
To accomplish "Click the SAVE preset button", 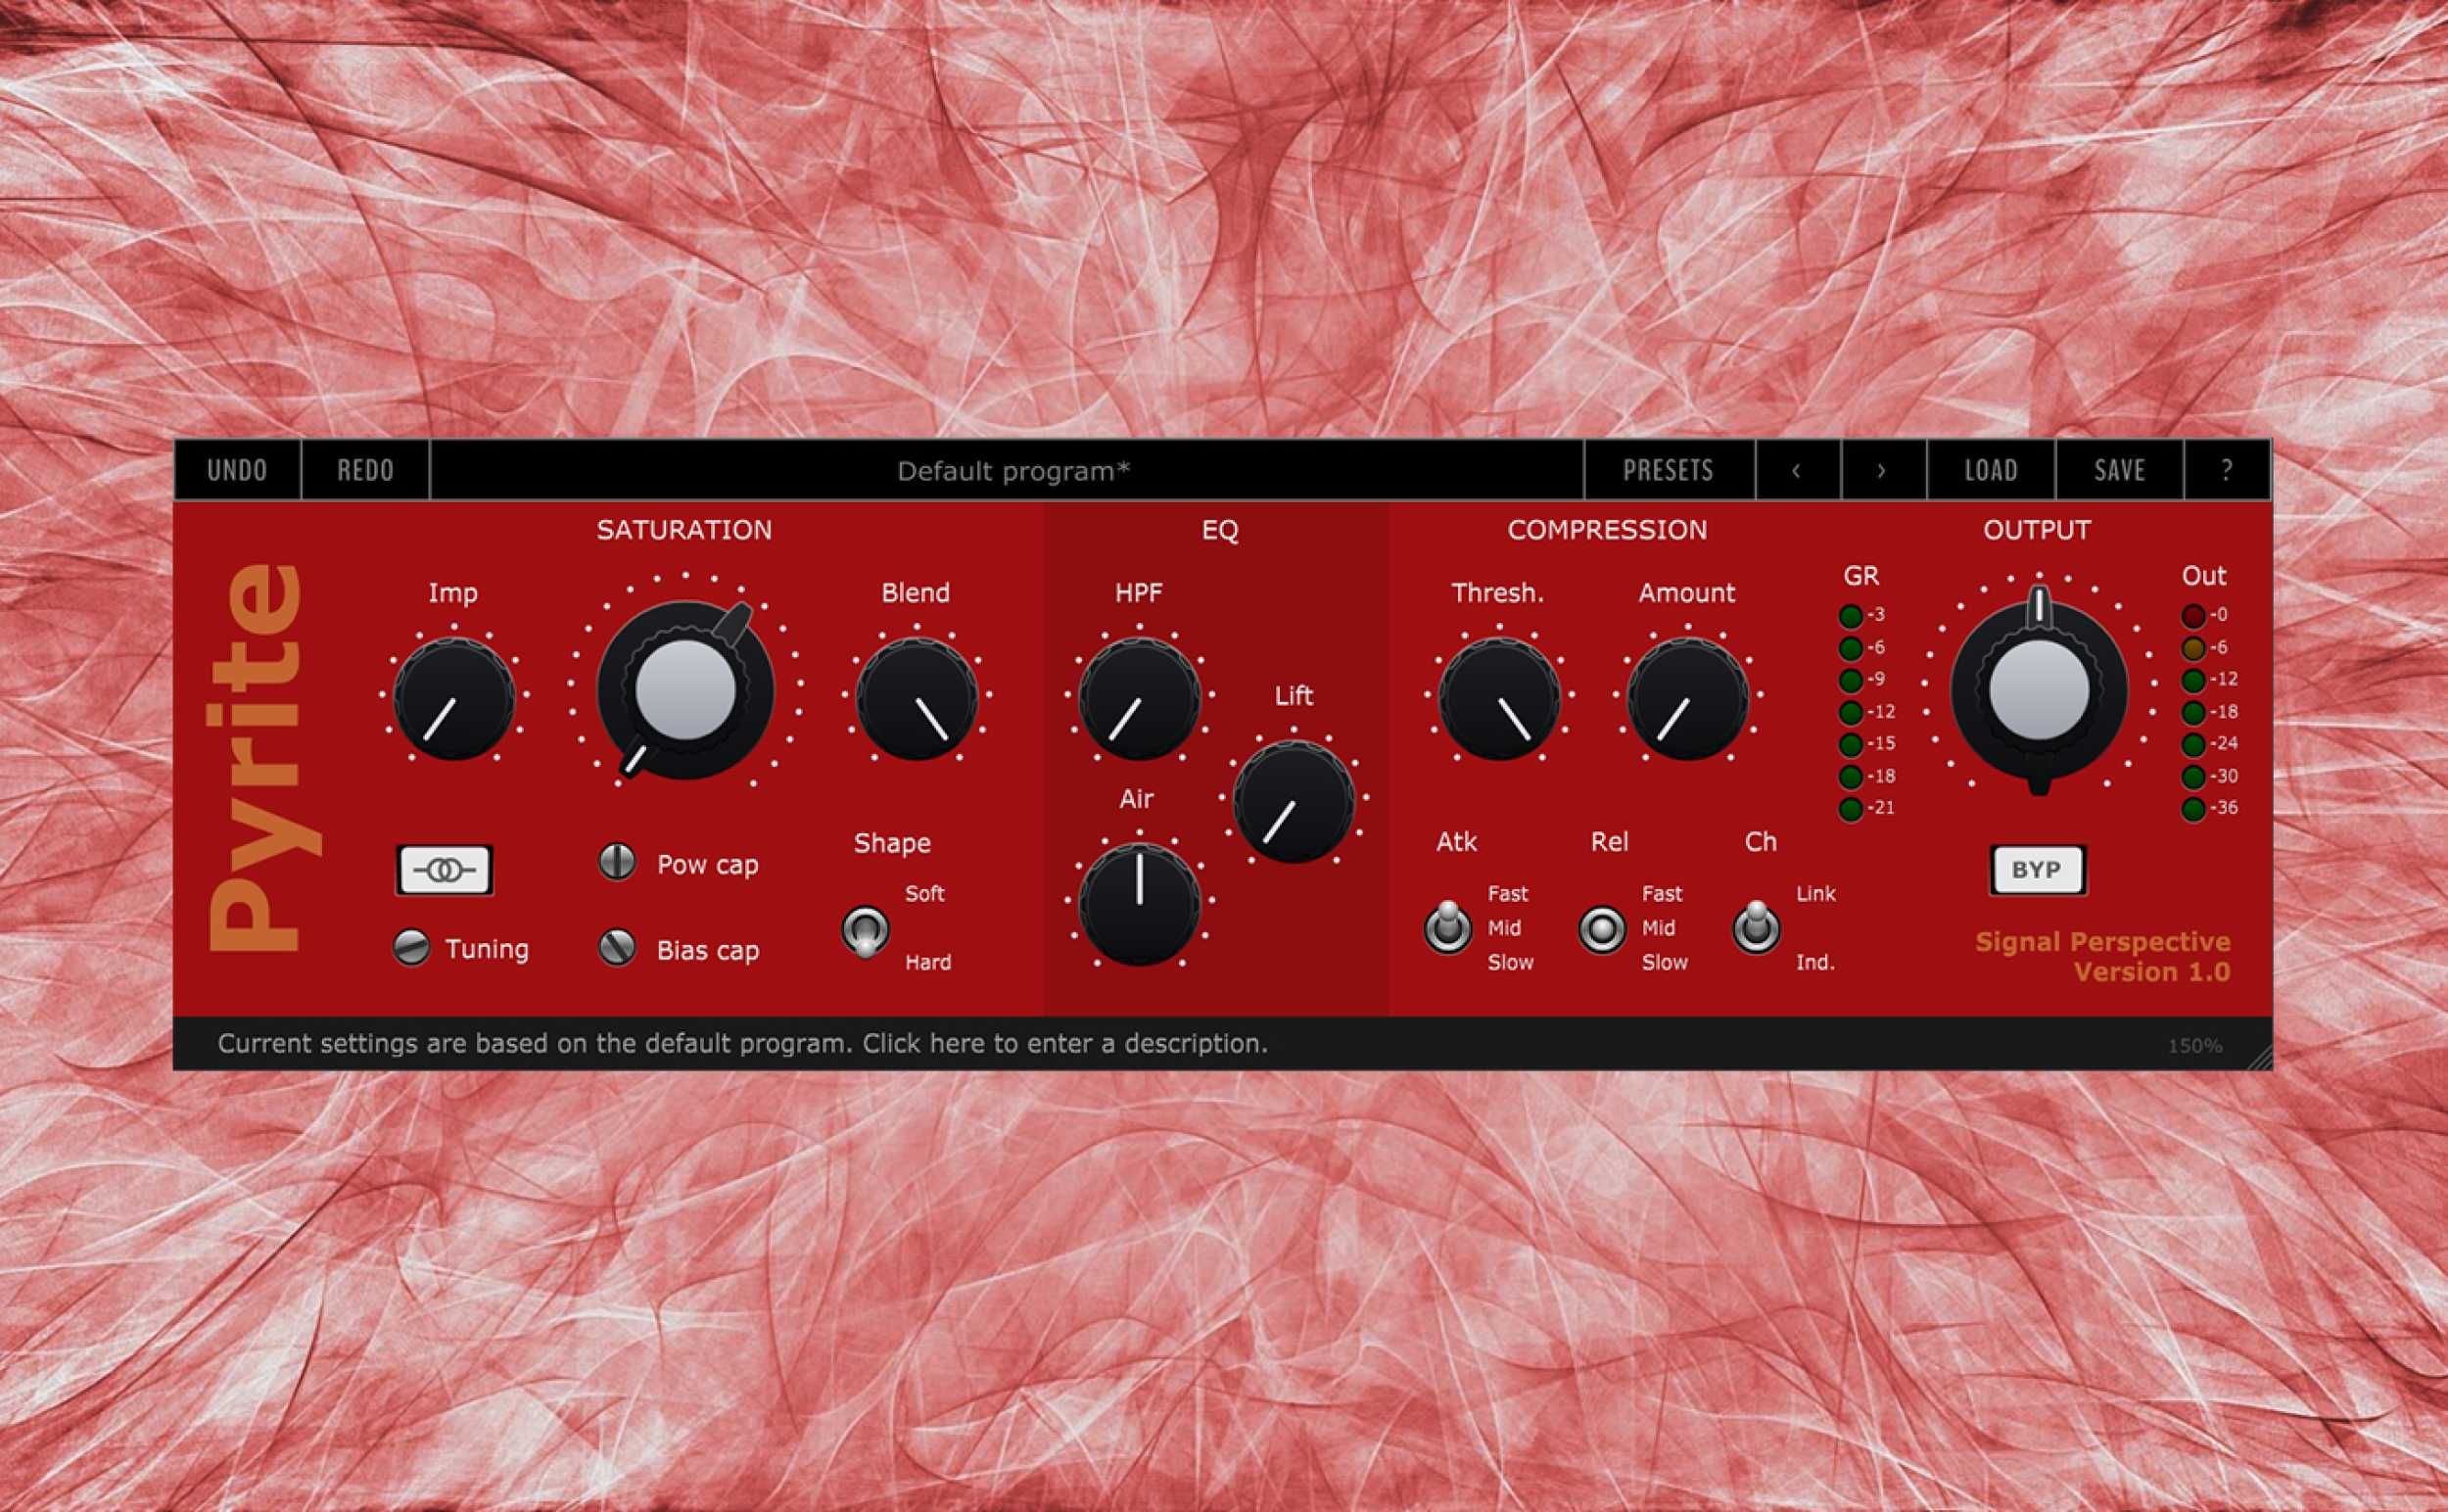I will click(2119, 470).
